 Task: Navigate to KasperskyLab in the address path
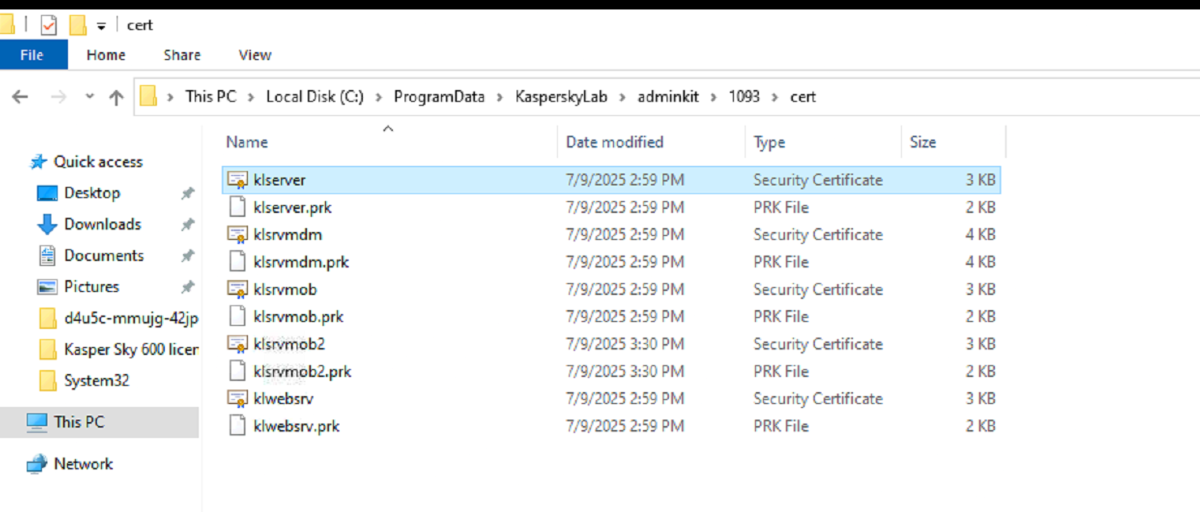pyautogui.click(x=560, y=97)
